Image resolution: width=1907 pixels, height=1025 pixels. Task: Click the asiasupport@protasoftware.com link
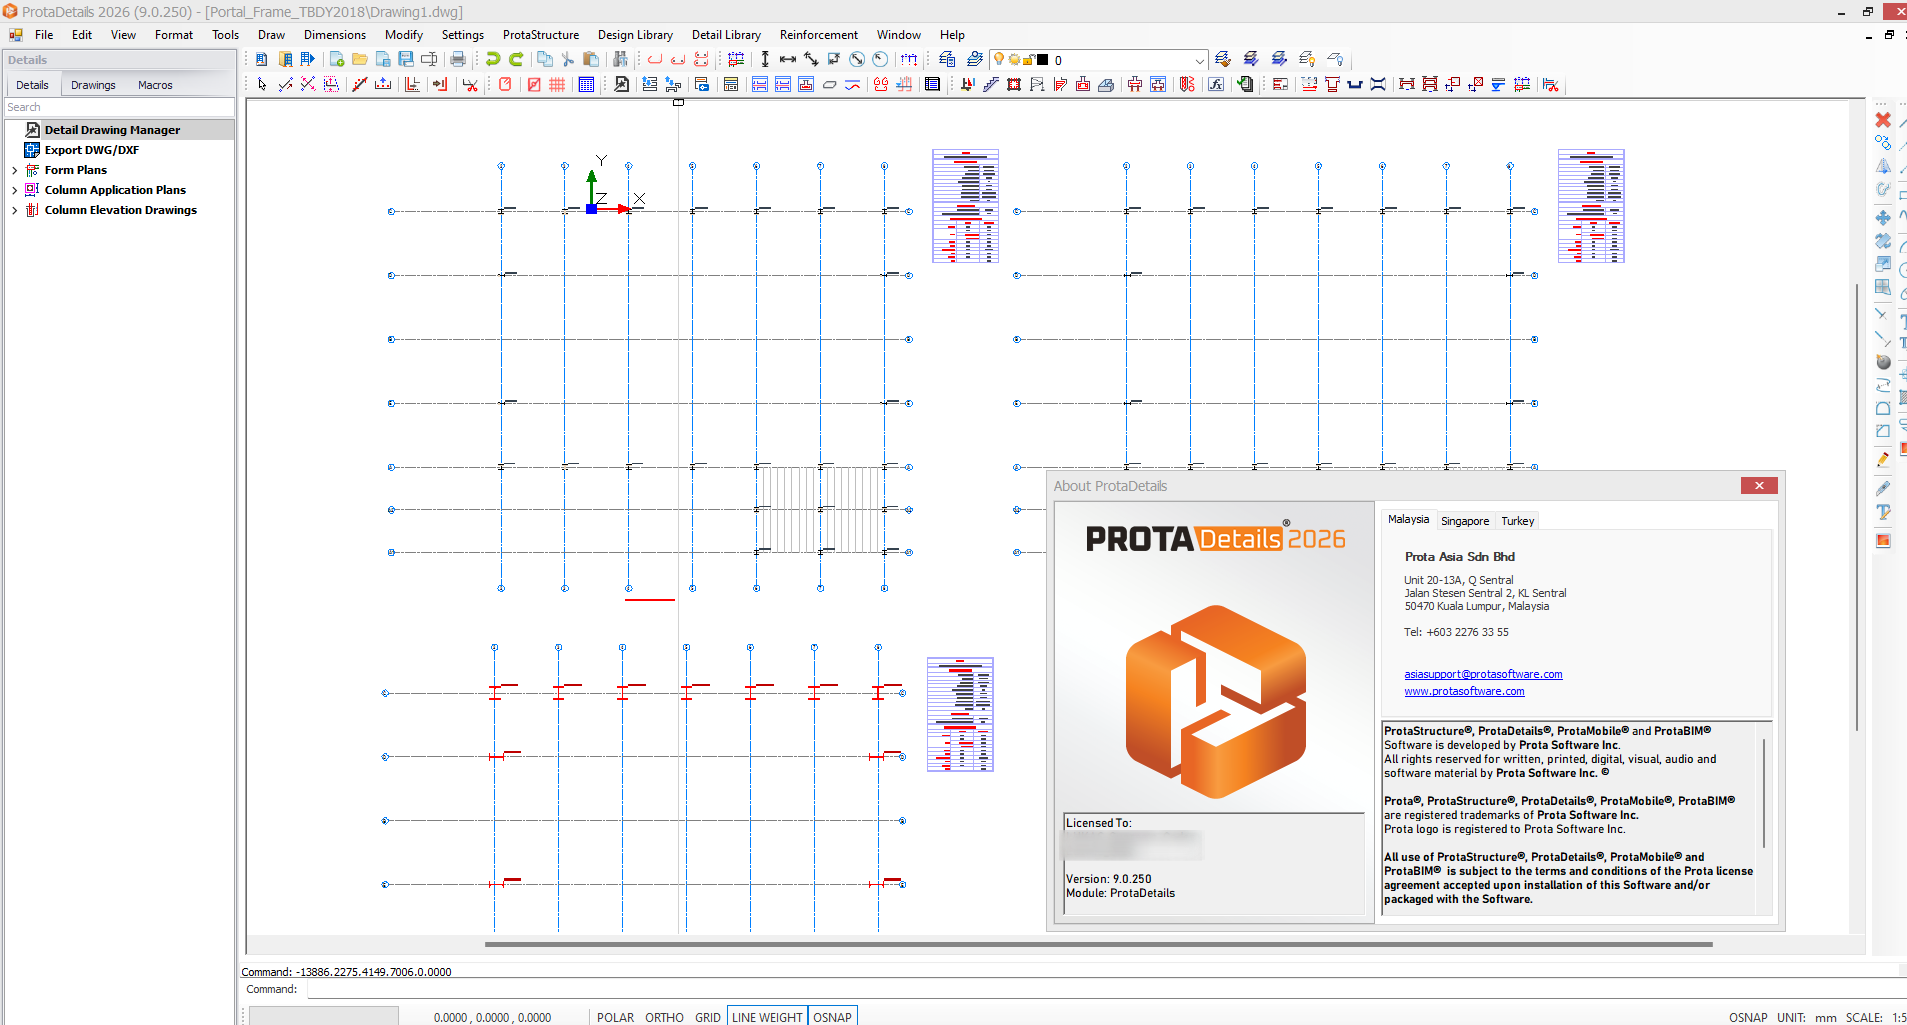tap(1483, 674)
